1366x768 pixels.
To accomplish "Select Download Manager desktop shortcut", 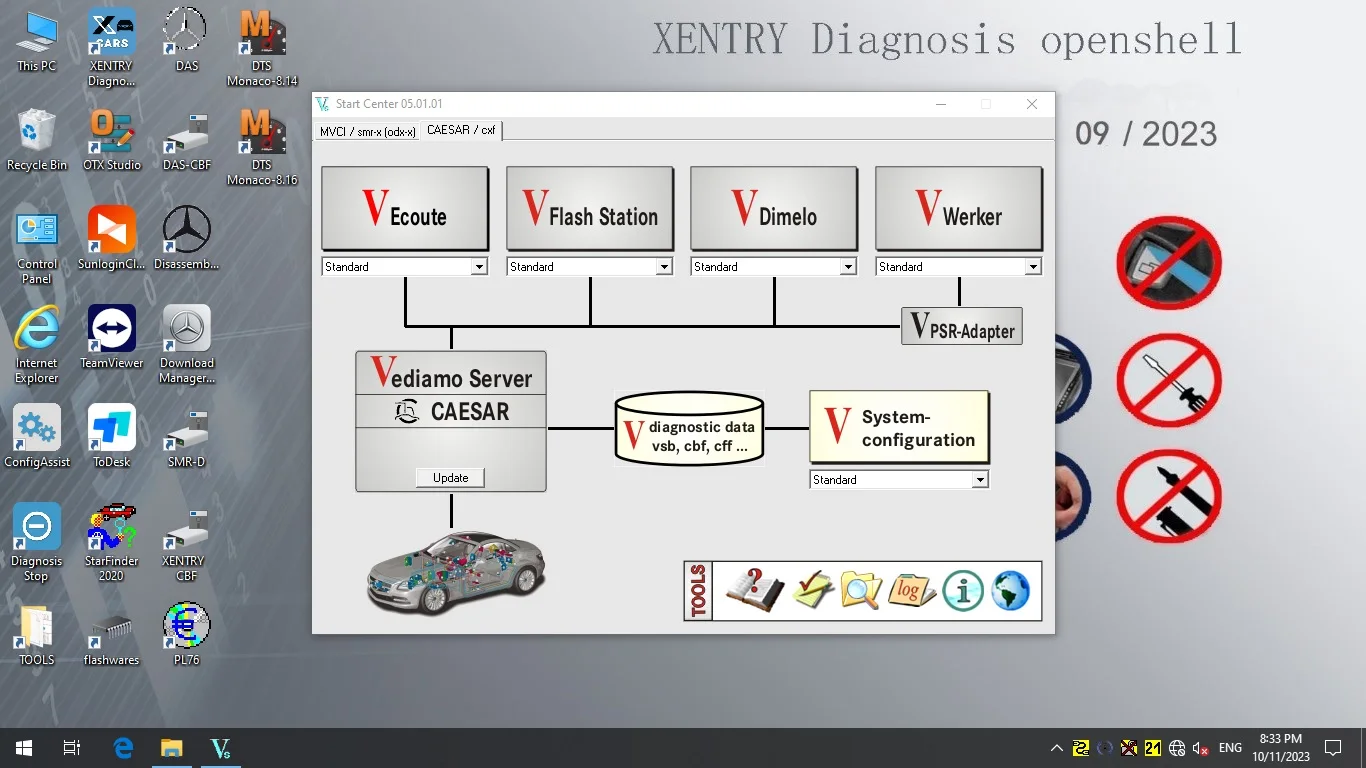I will (187, 344).
